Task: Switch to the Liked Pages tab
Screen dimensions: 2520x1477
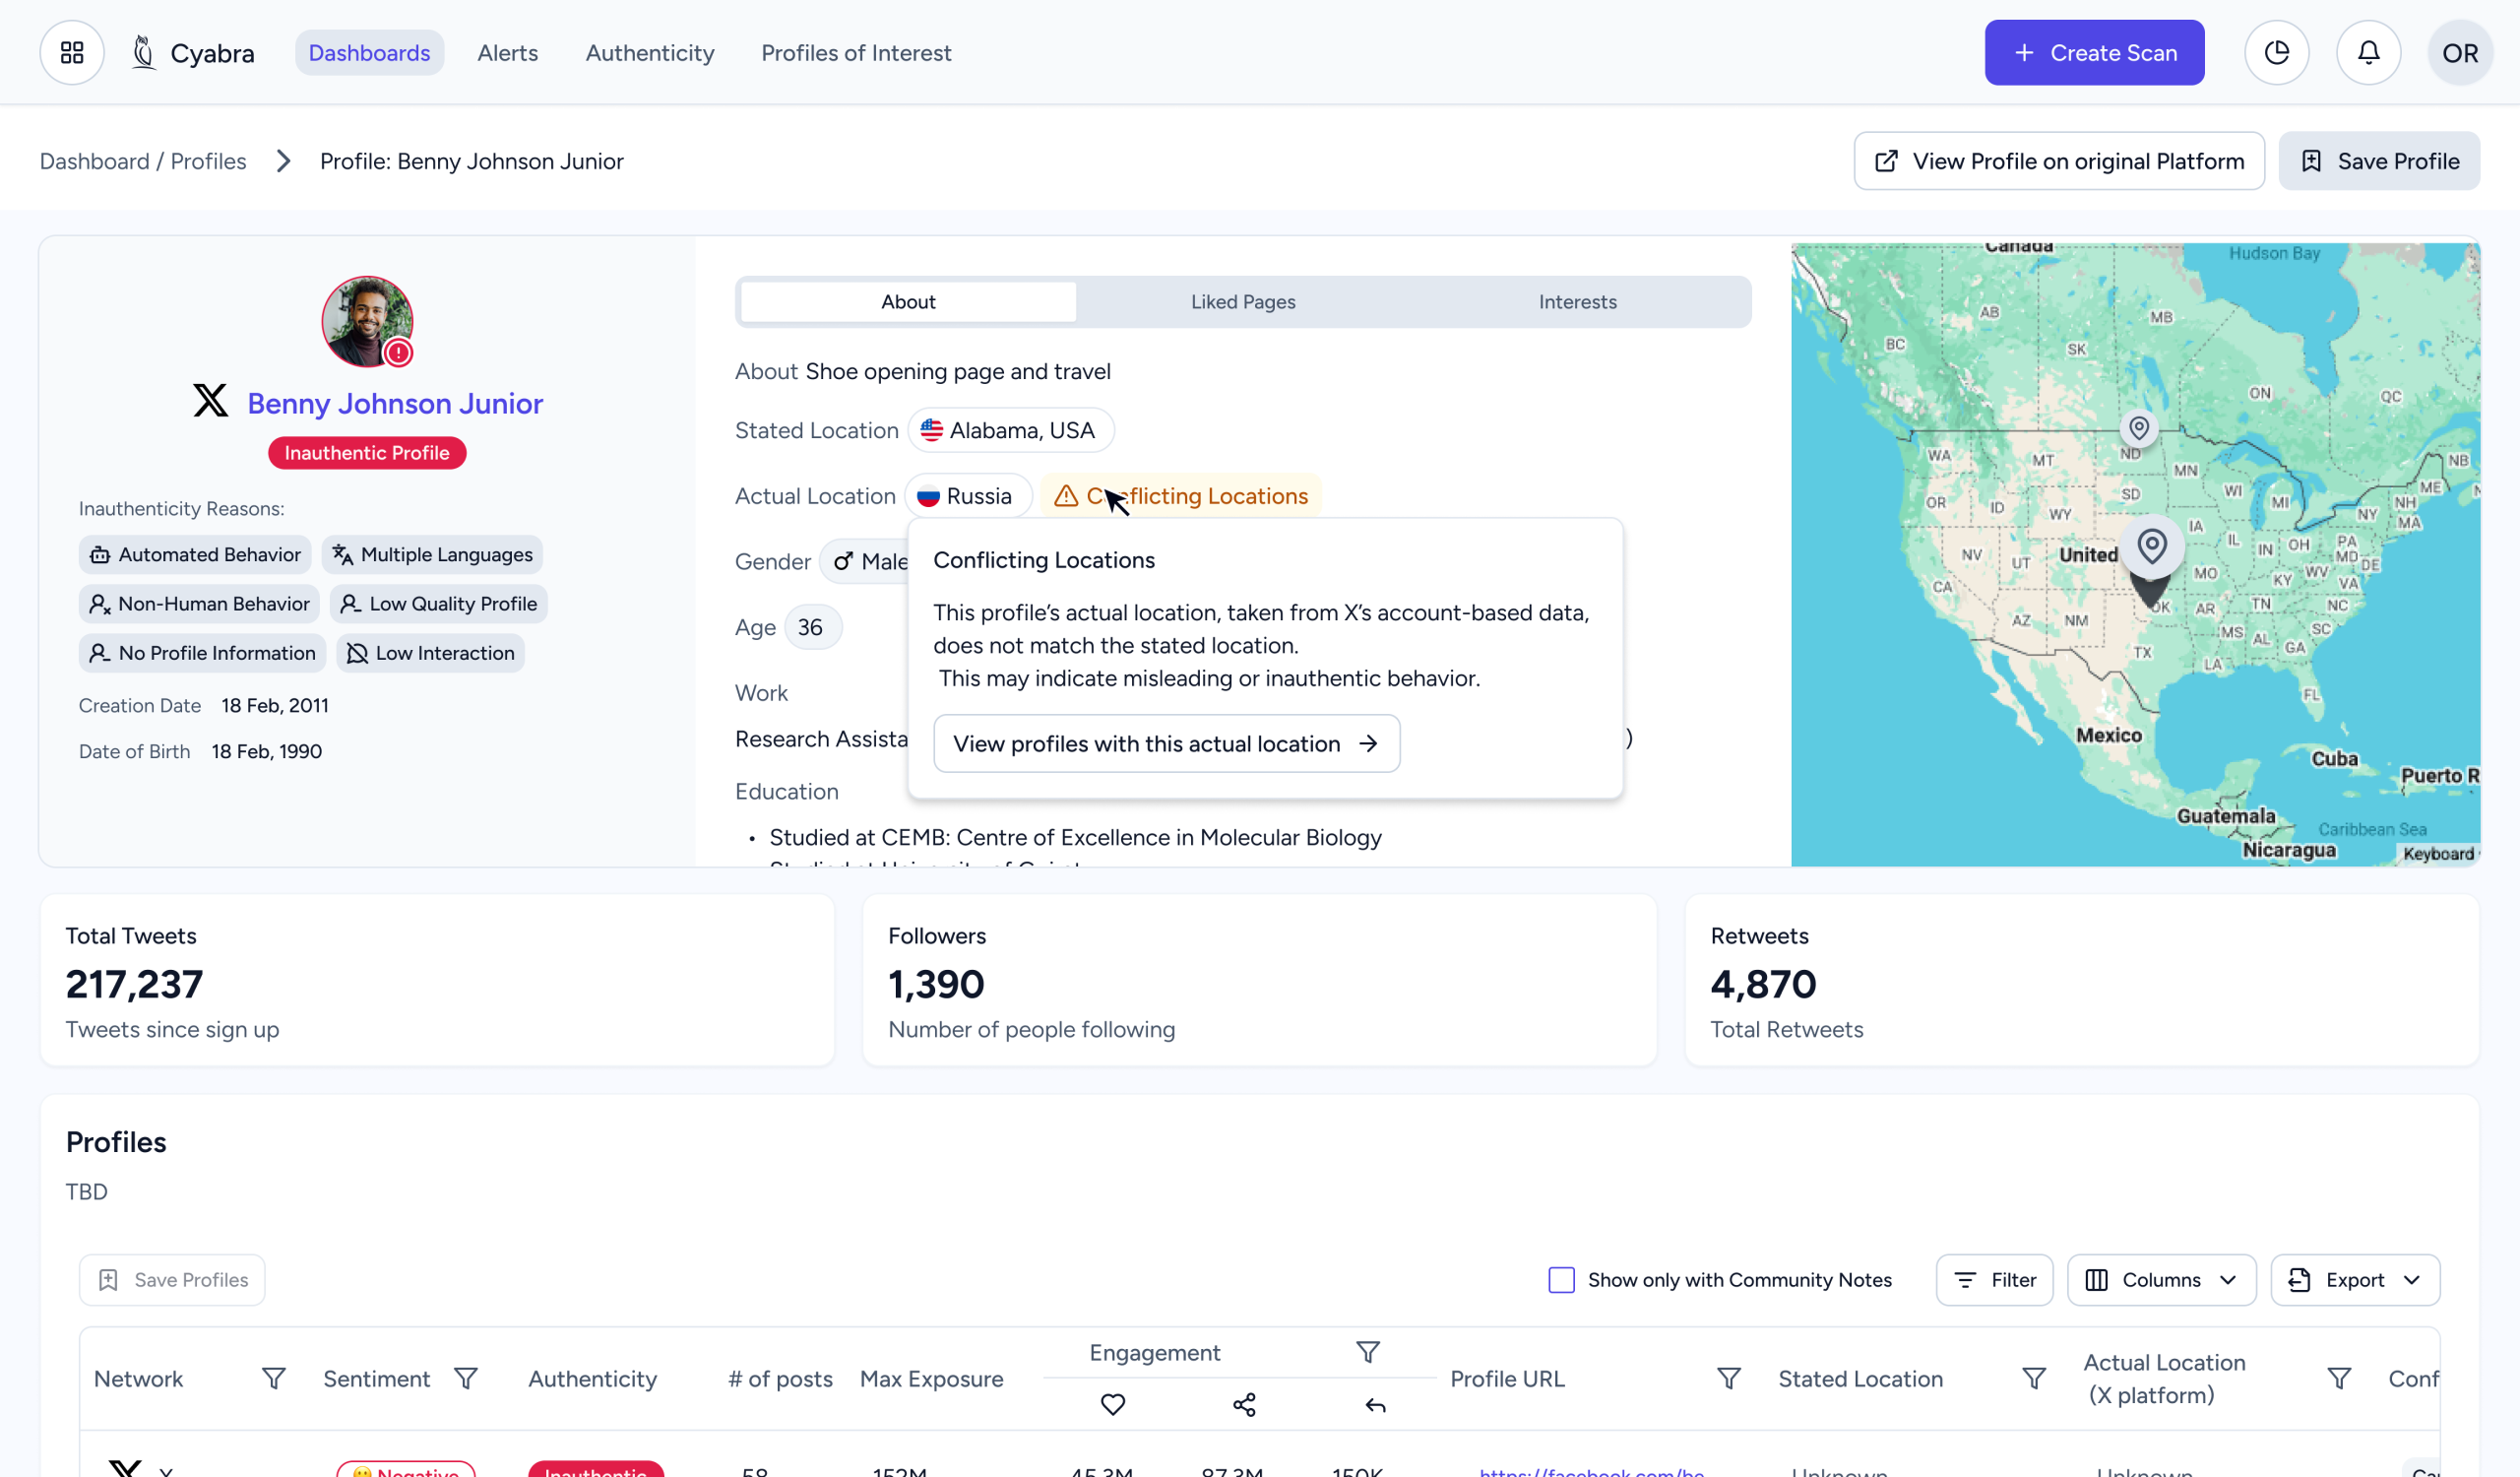Action: tap(1242, 302)
